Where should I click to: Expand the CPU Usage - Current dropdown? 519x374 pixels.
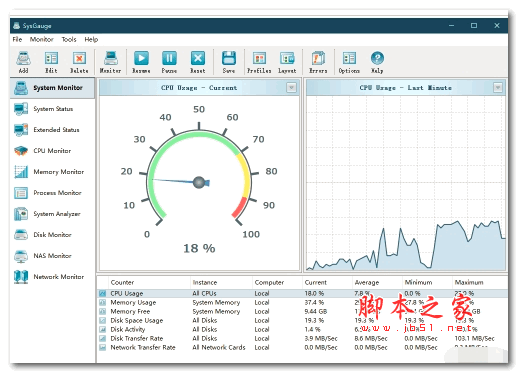291,88
